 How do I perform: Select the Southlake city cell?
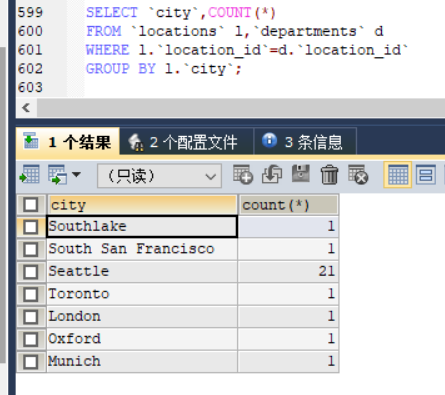[142, 227]
